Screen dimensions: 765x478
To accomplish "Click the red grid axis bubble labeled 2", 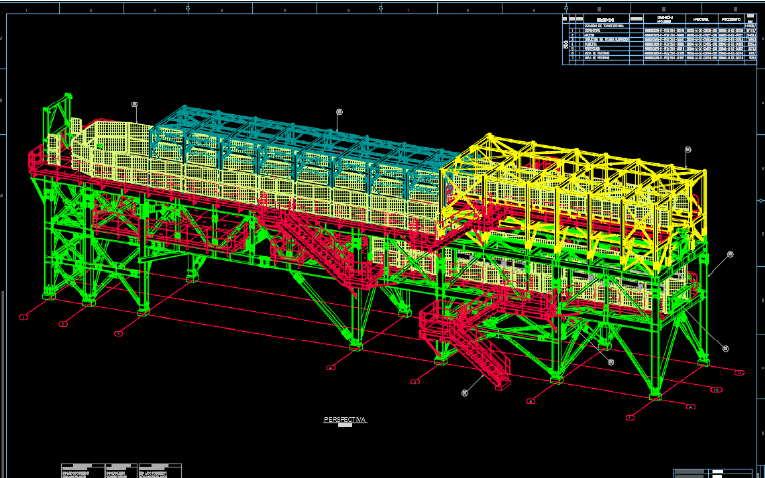I will (63, 324).
